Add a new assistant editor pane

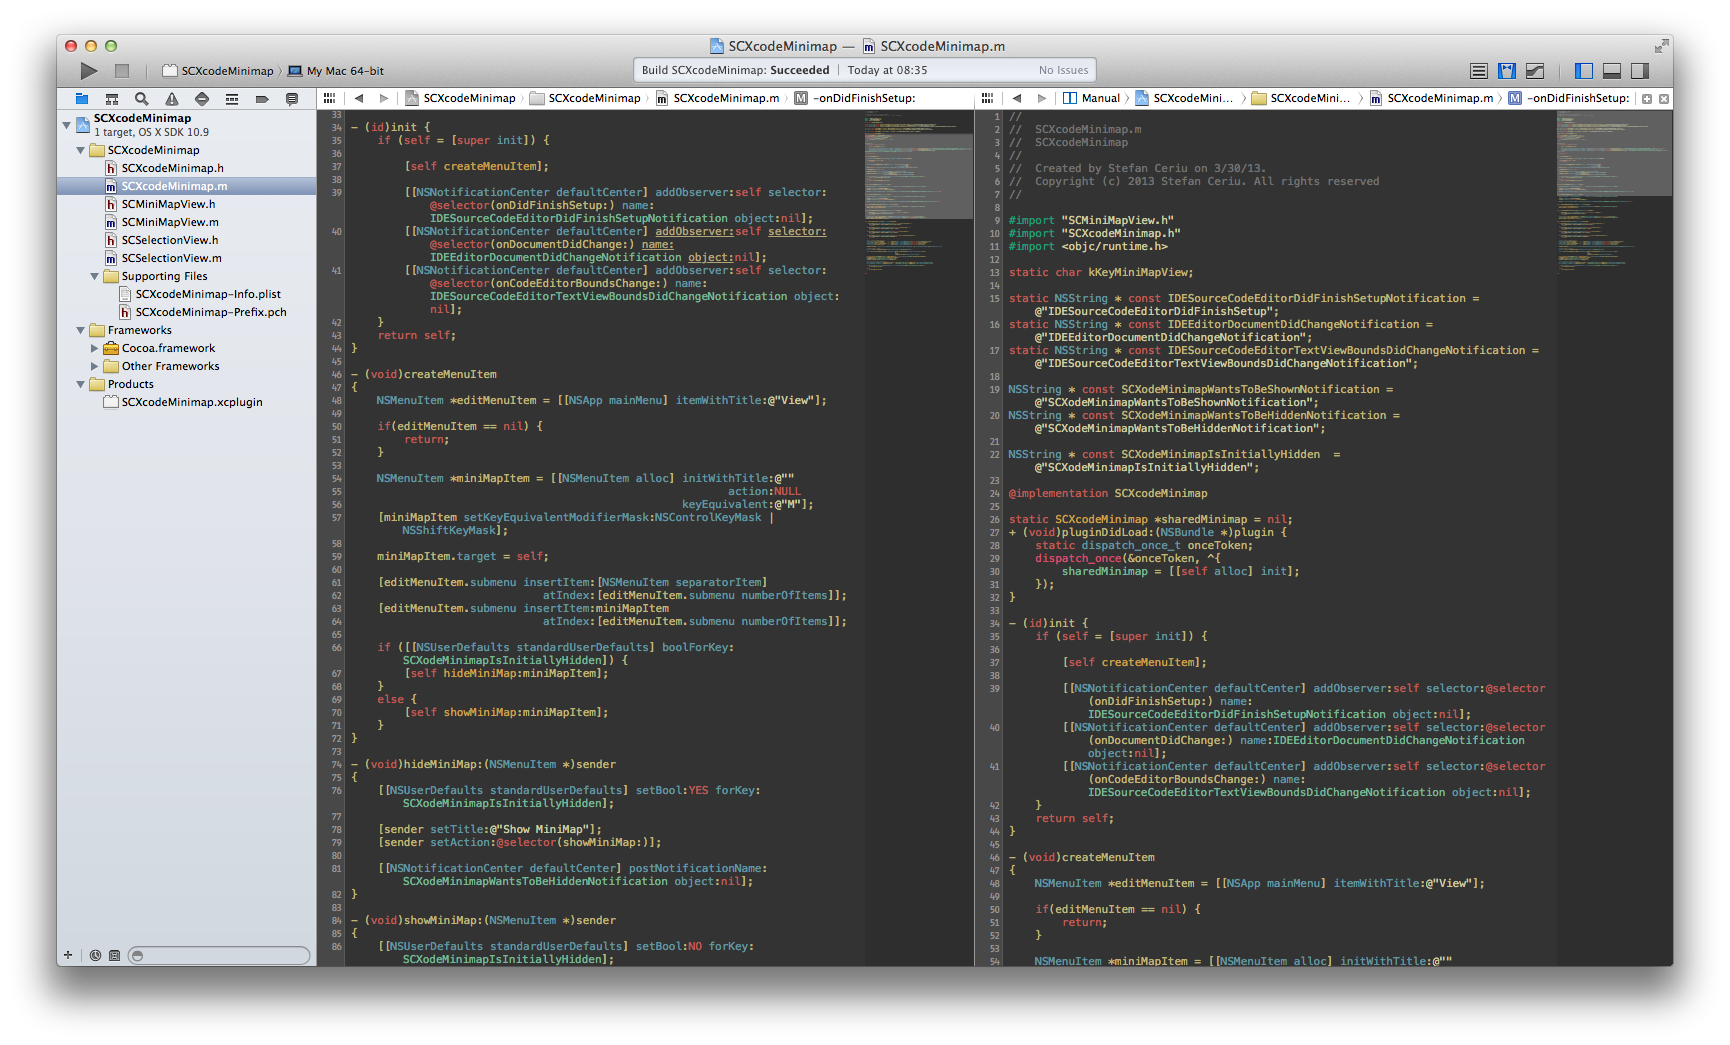pos(1647,99)
